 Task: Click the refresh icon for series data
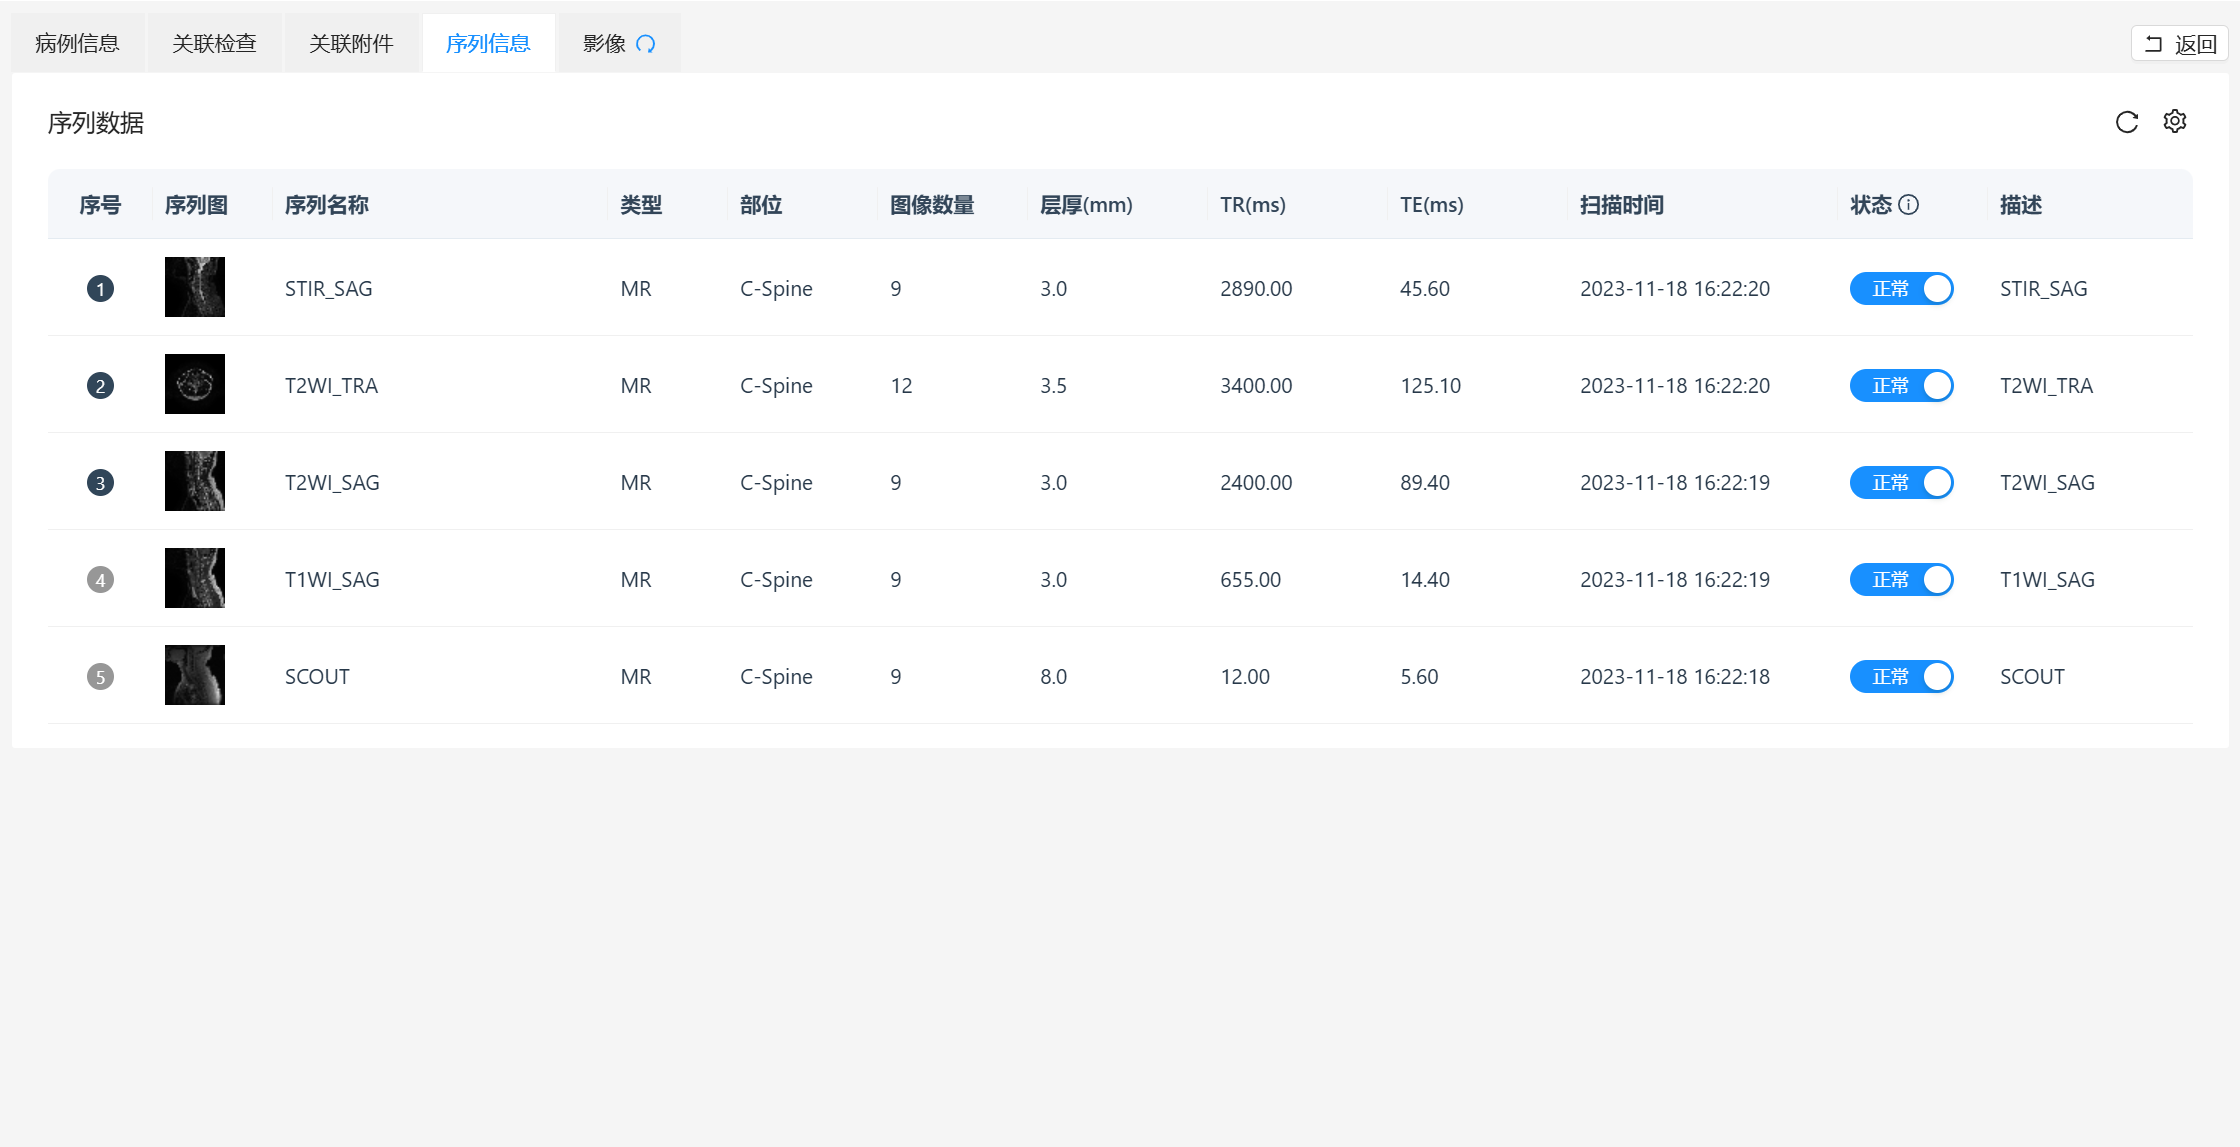pos(2127,122)
